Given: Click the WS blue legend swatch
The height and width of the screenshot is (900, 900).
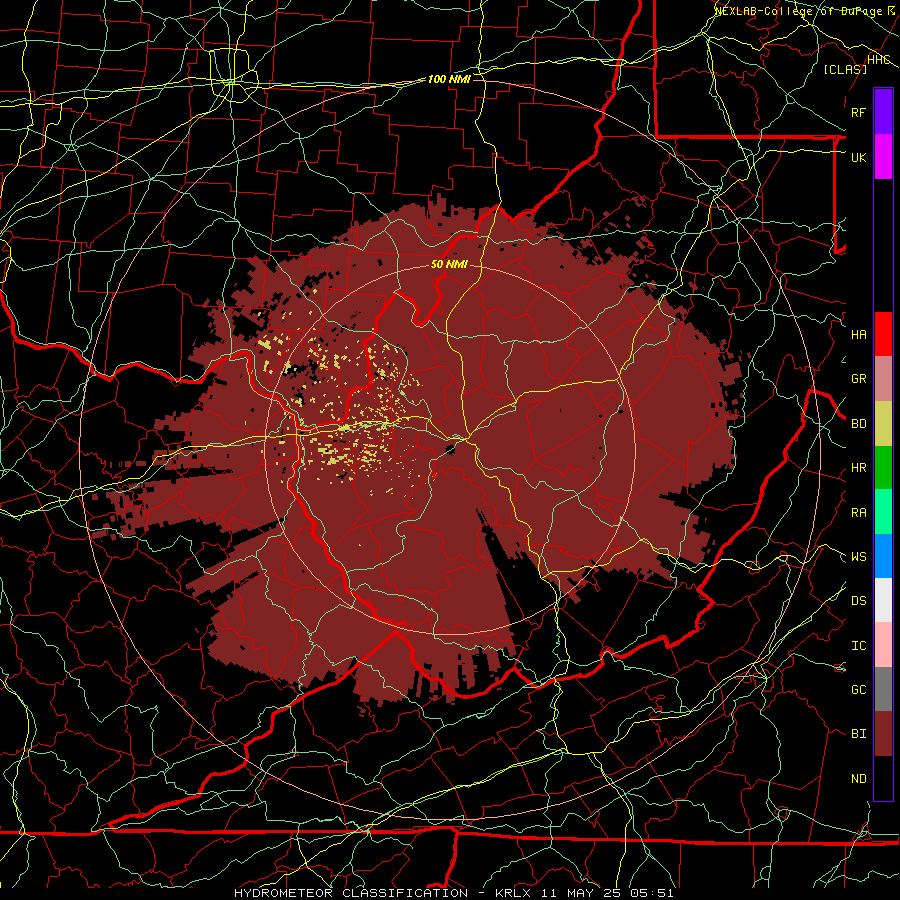Looking at the screenshot, I should [x=883, y=556].
